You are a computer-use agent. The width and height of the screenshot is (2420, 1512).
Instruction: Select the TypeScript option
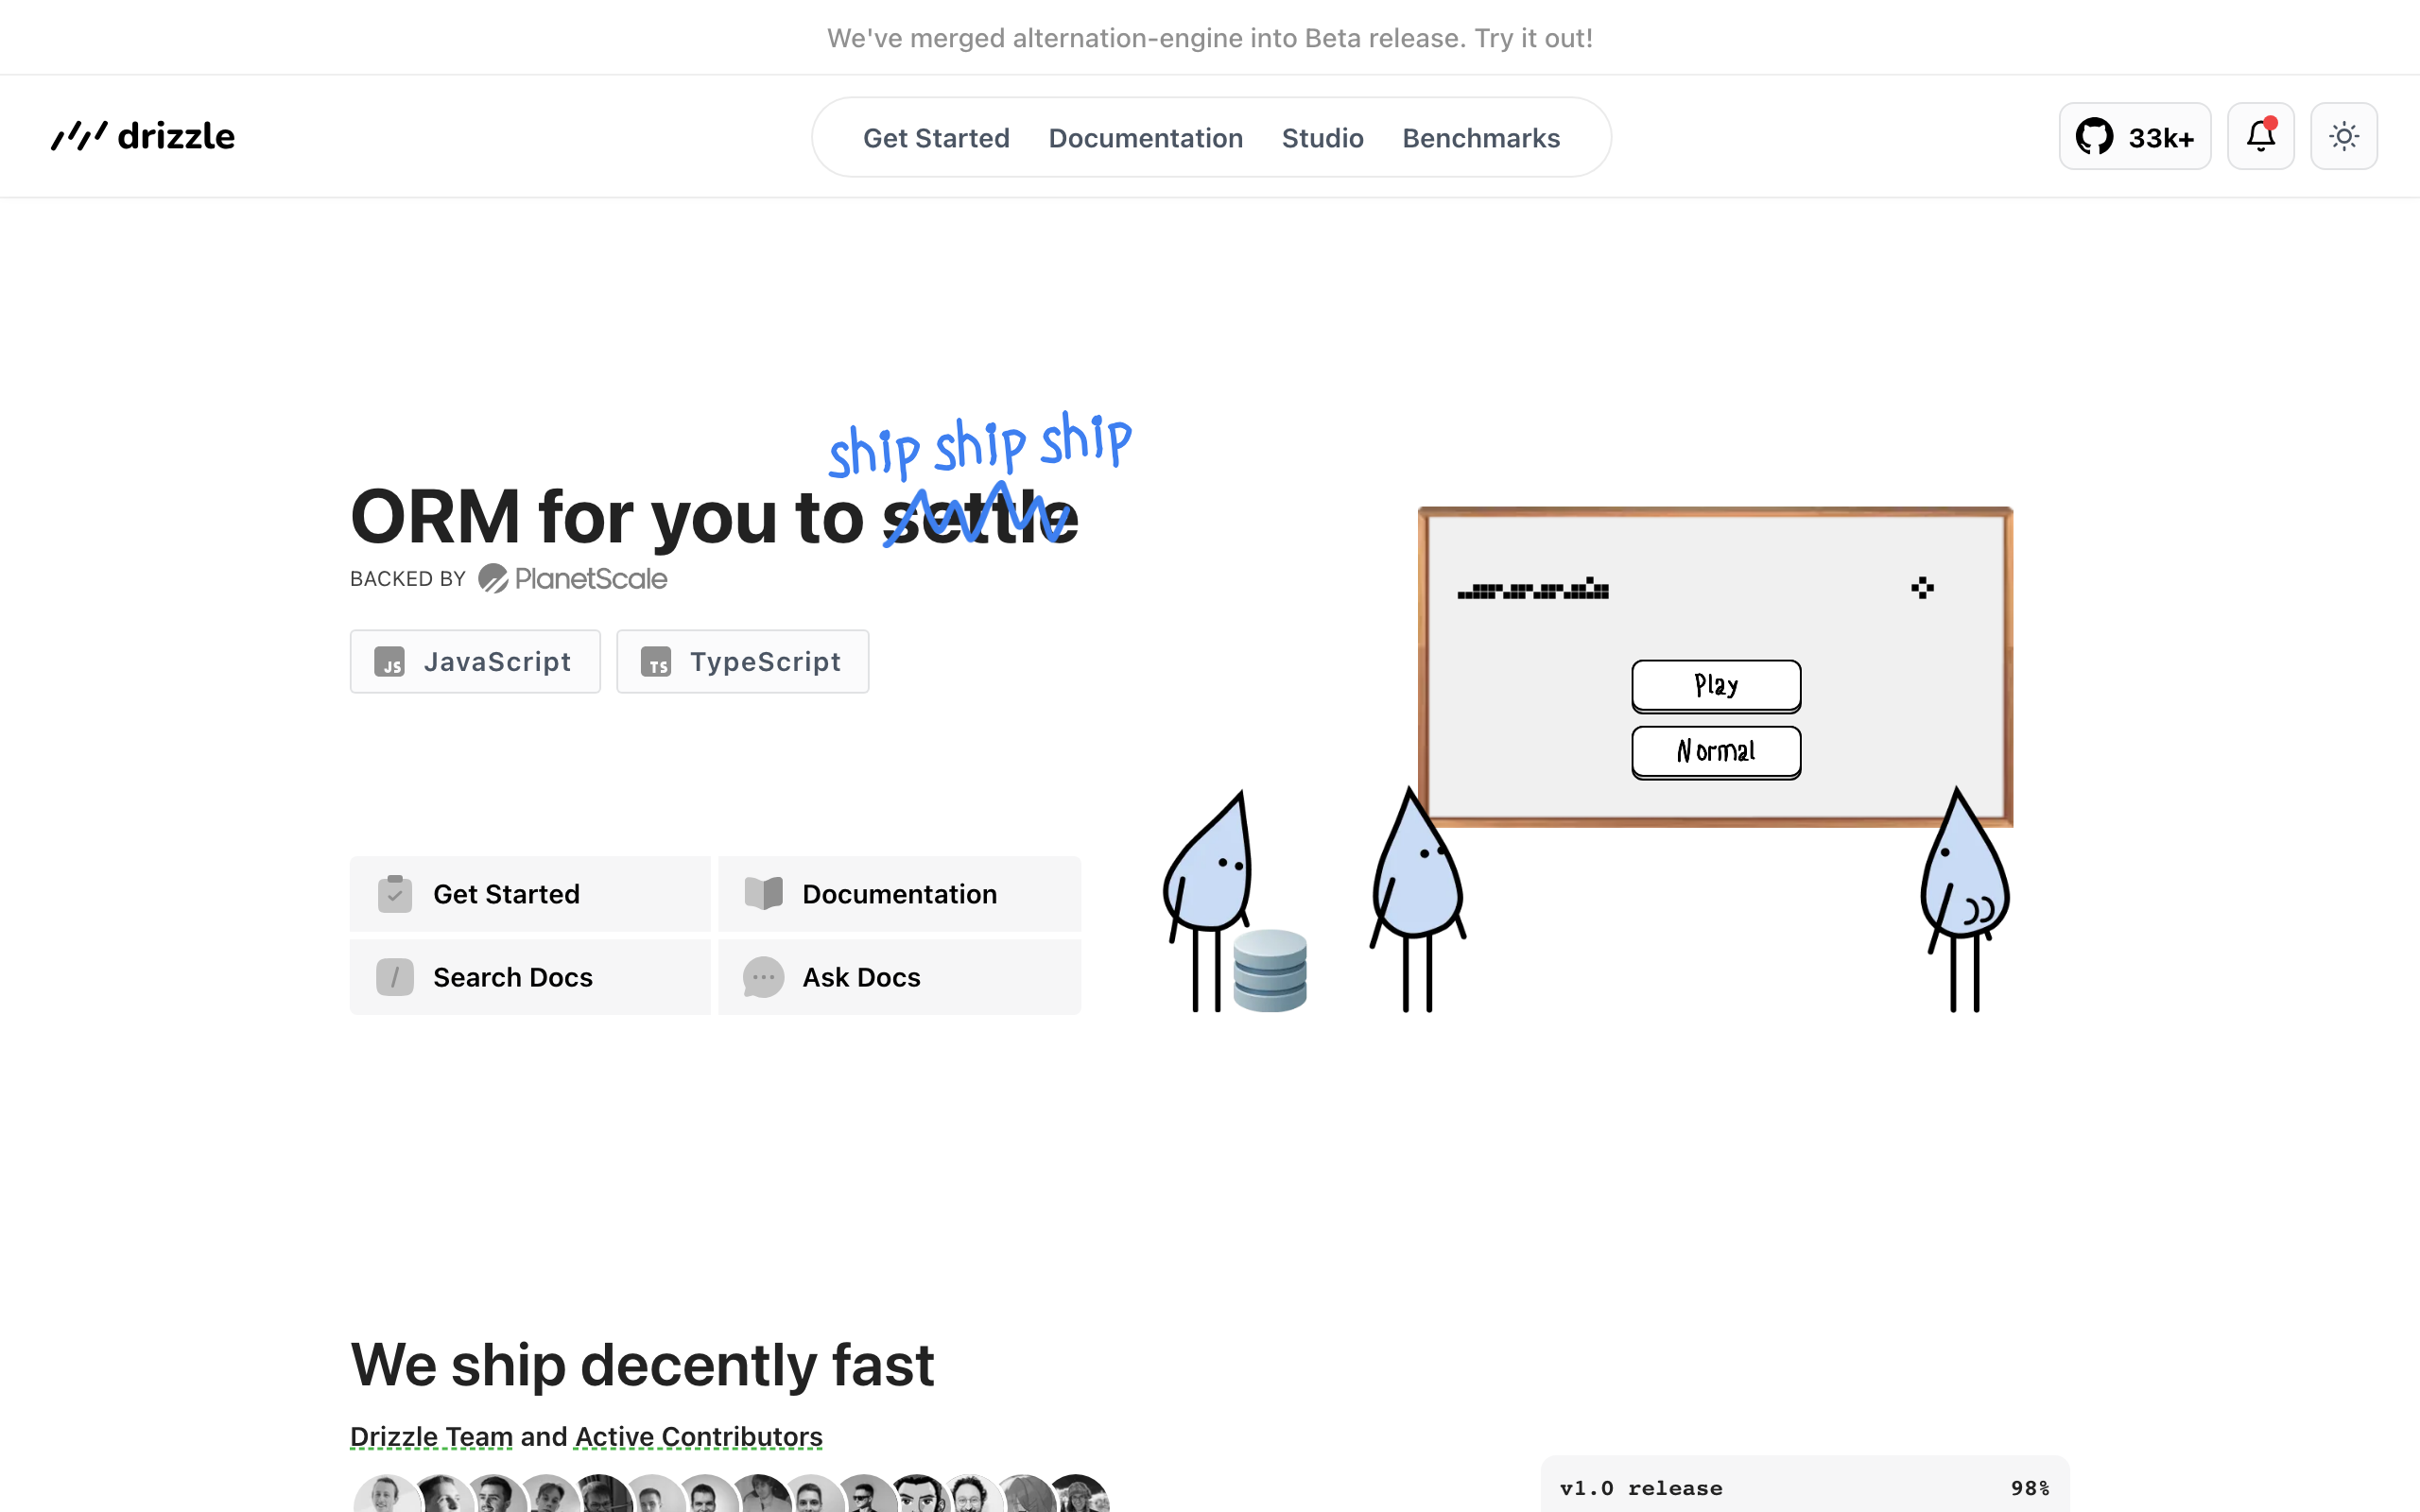pos(742,662)
